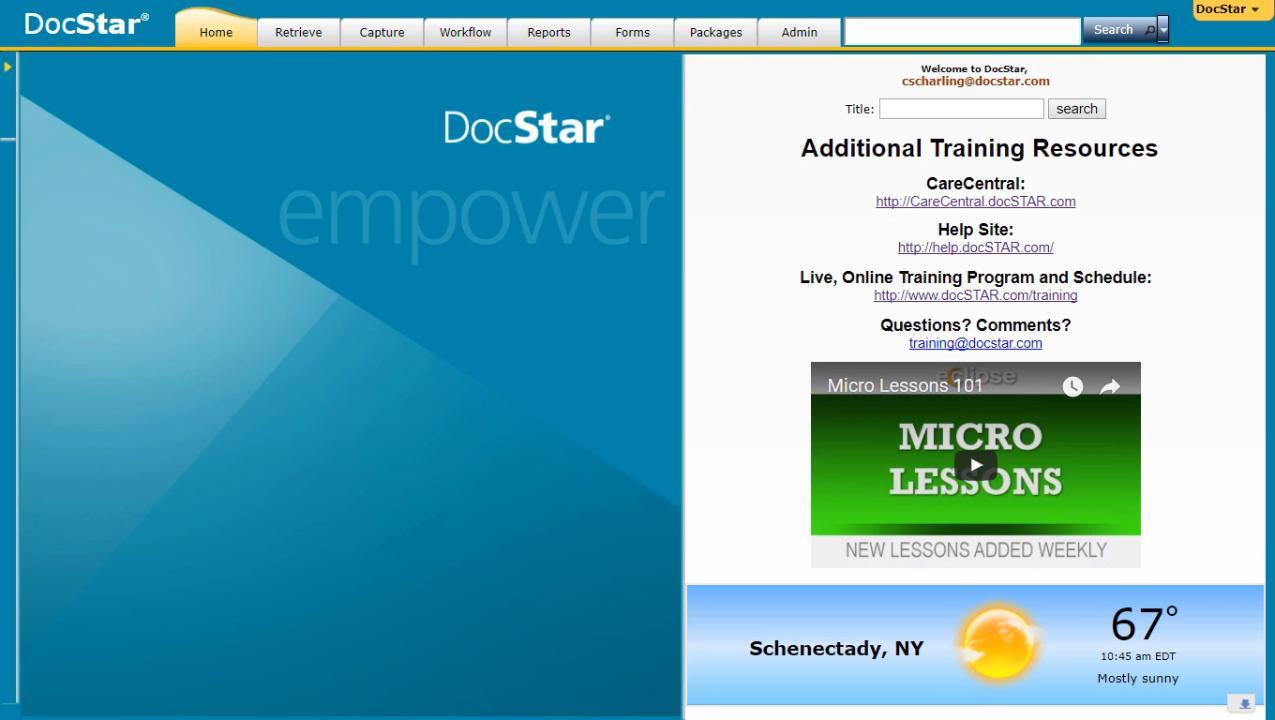Click the Micro Lessons 101 video title
Viewport: 1275px width, 720px height.
coord(905,386)
